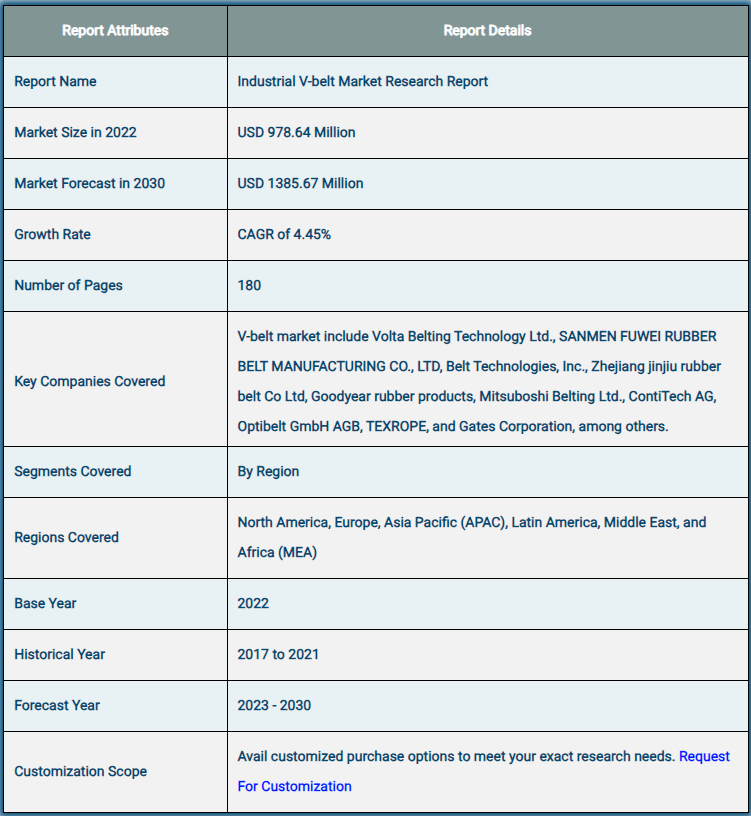The height and width of the screenshot is (816, 751).
Task: Click the Number of Pages label
Action: coord(68,286)
